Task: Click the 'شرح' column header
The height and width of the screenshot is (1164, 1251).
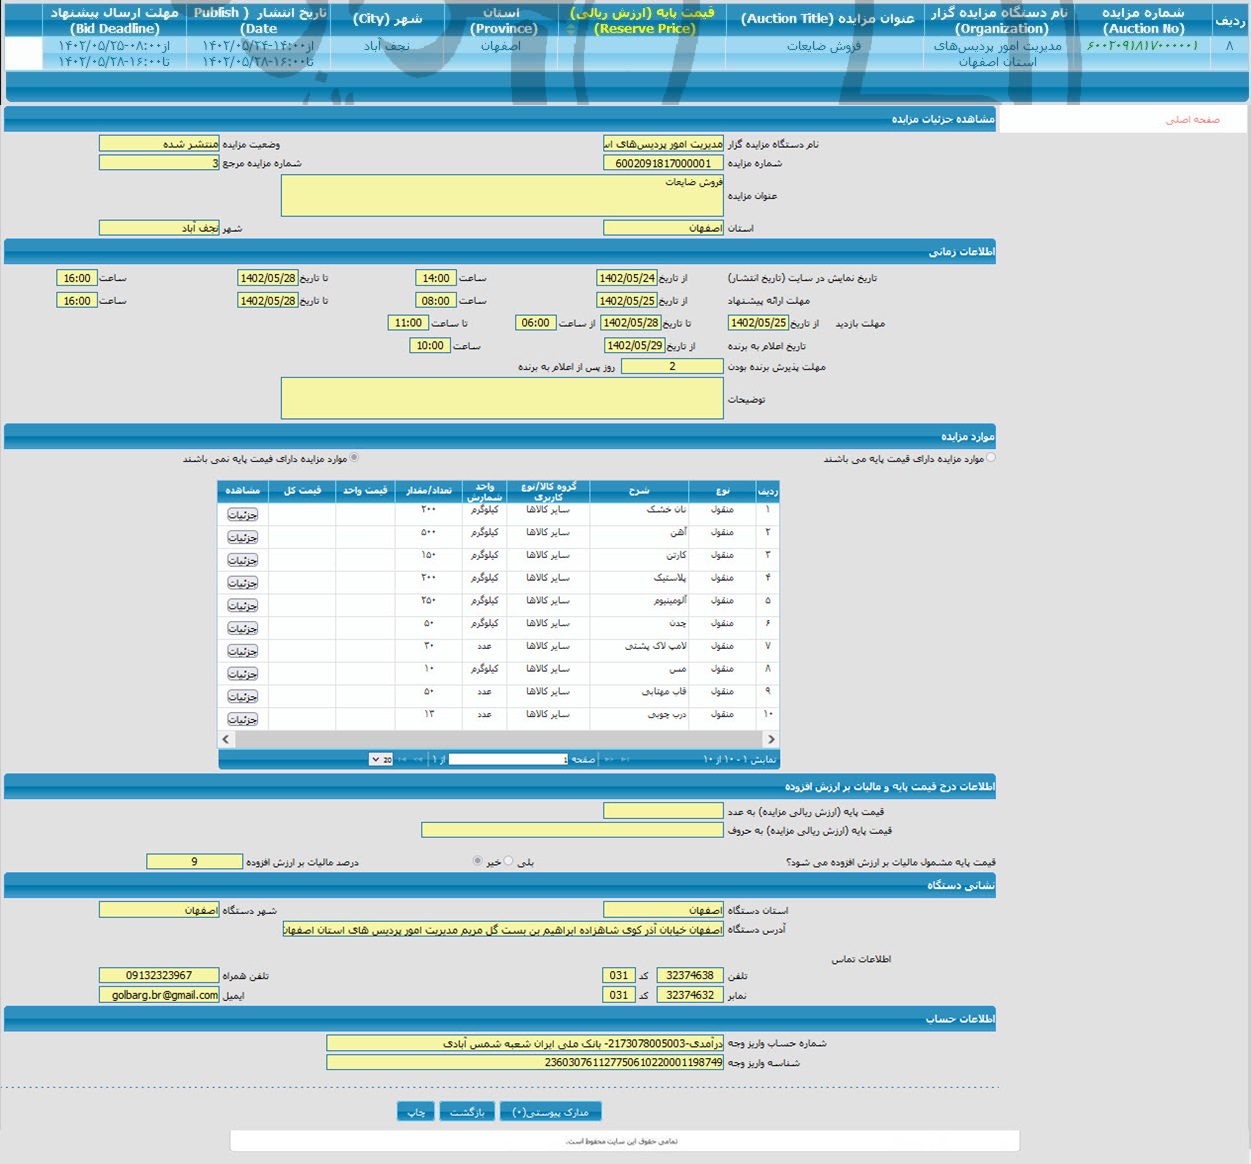Action: 639,490
